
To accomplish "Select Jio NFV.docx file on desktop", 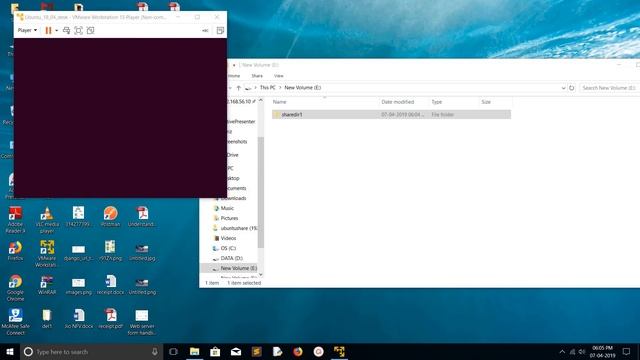I will tap(78, 319).
